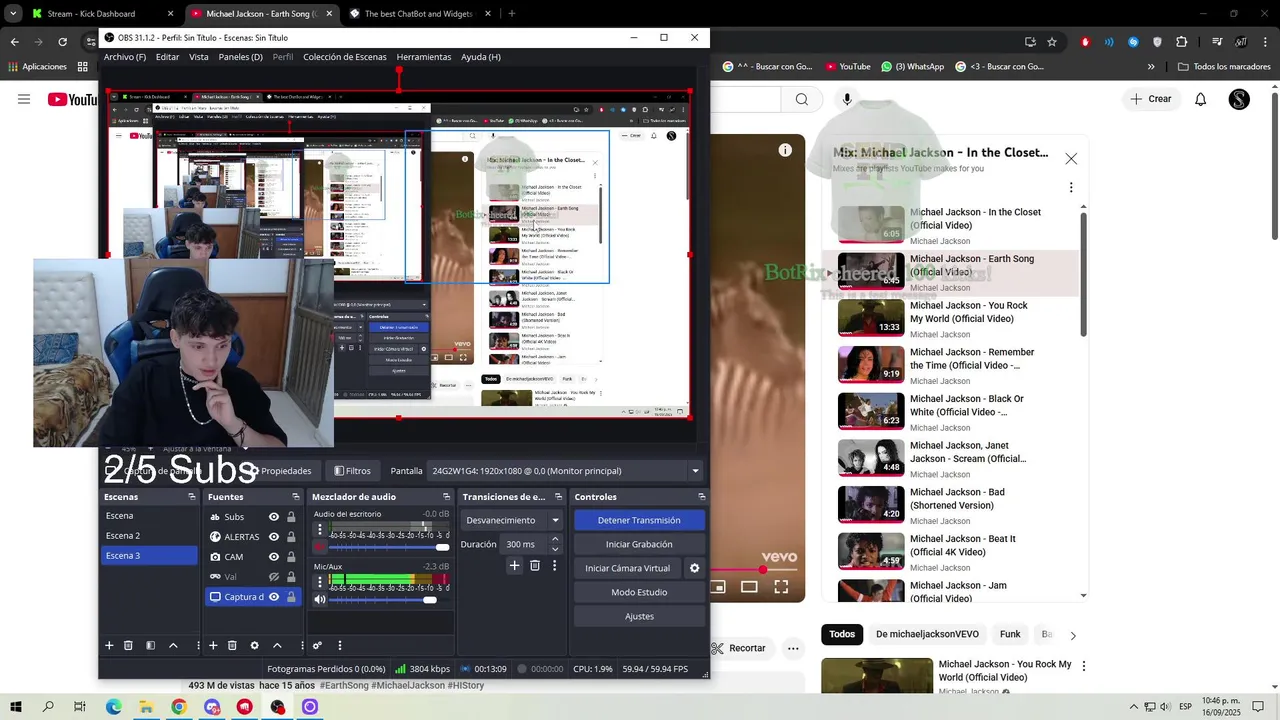Increase transition duration with up arrow
The width and height of the screenshot is (1280, 720).
pyautogui.click(x=555, y=539)
